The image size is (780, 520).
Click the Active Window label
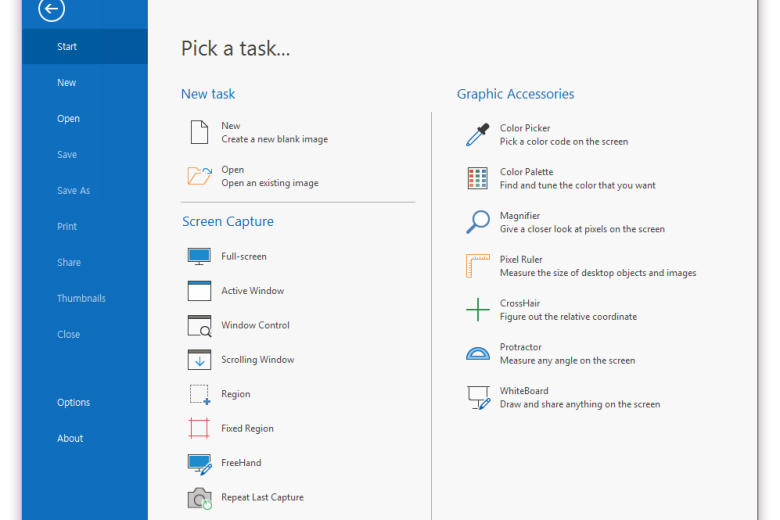coord(253,291)
